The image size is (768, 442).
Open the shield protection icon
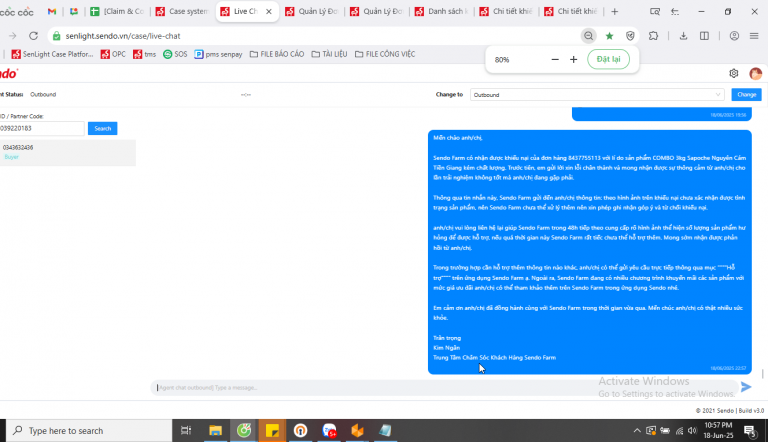click(630, 36)
